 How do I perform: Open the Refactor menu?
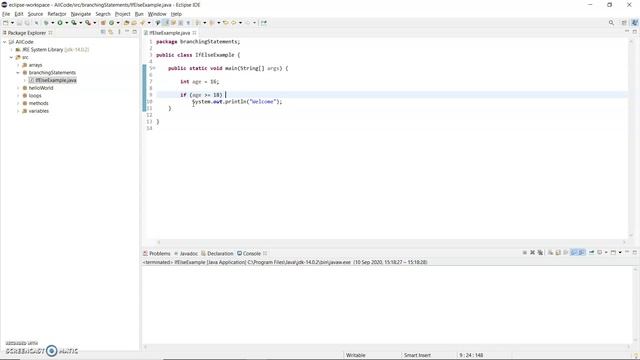pyautogui.click(x=57, y=14)
